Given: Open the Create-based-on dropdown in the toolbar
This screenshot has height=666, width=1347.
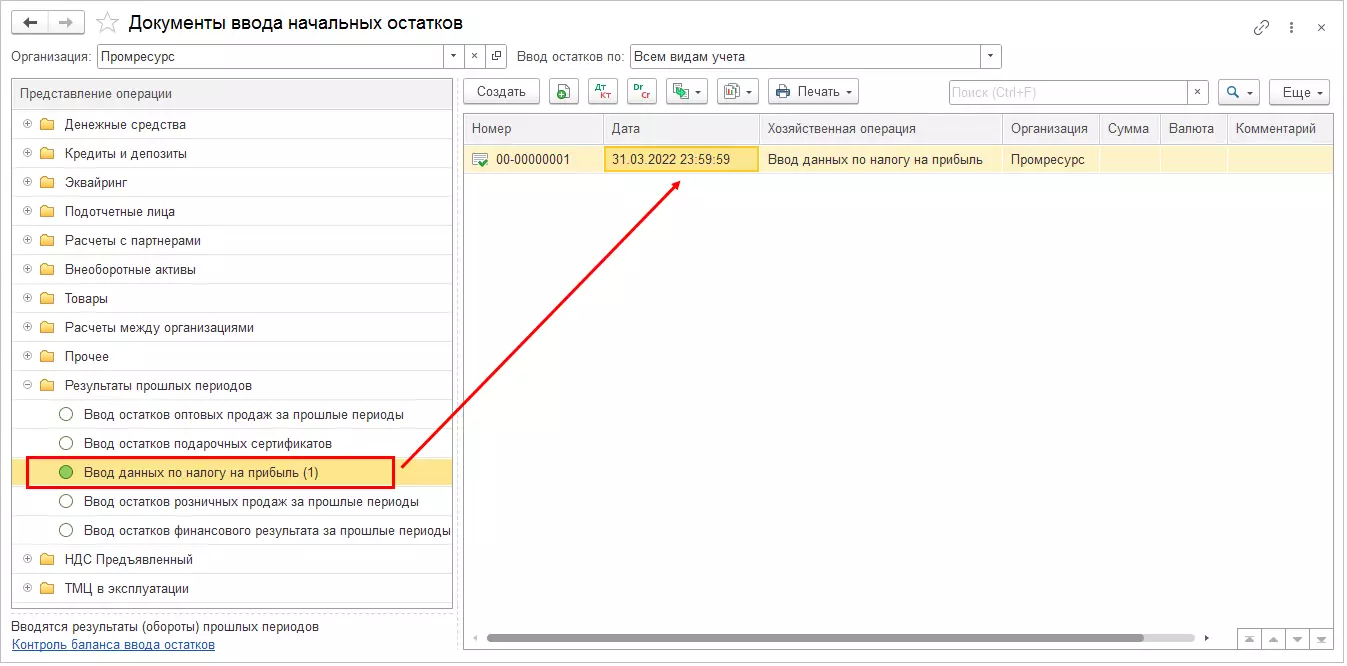Looking at the screenshot, I should [686, 92].
